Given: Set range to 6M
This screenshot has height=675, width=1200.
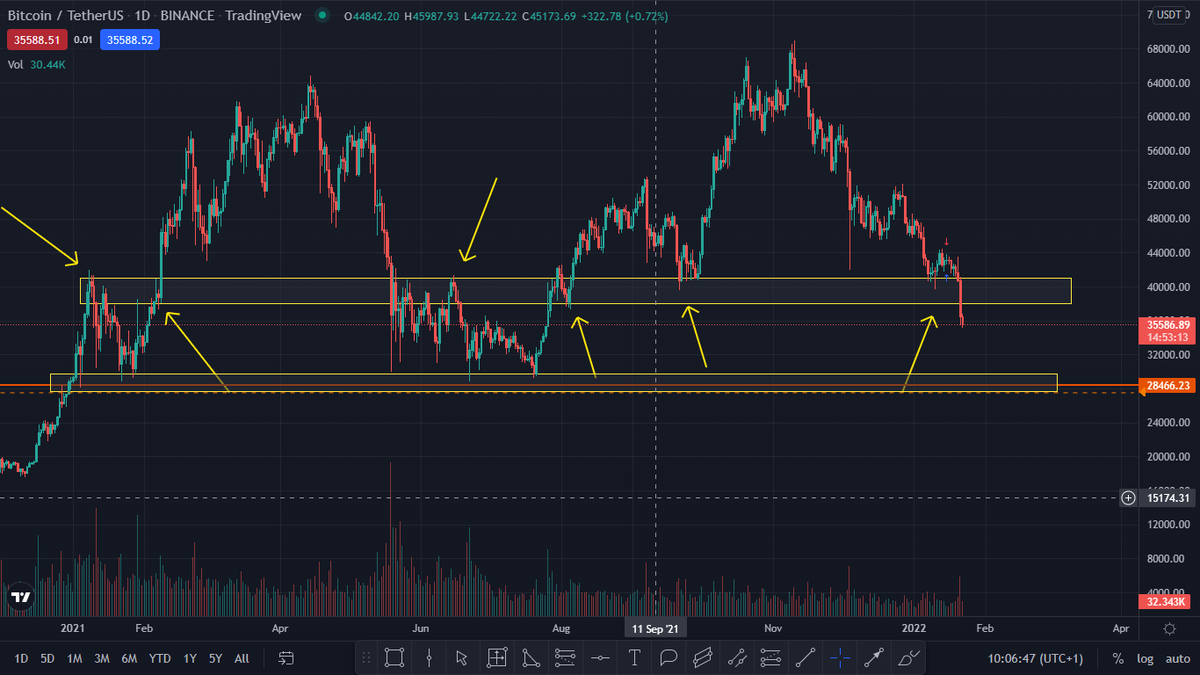Looking at the screenshot, I should [x=129, y=658].
